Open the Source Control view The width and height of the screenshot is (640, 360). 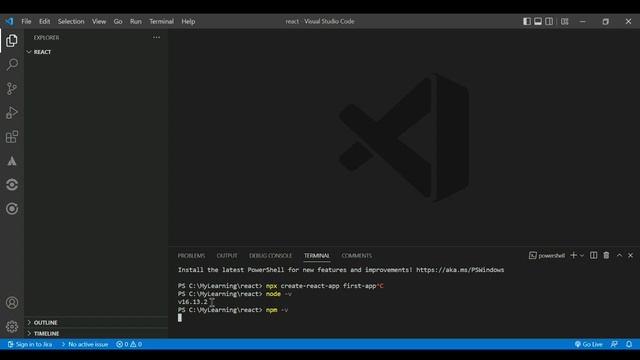[x=12, y=89]
